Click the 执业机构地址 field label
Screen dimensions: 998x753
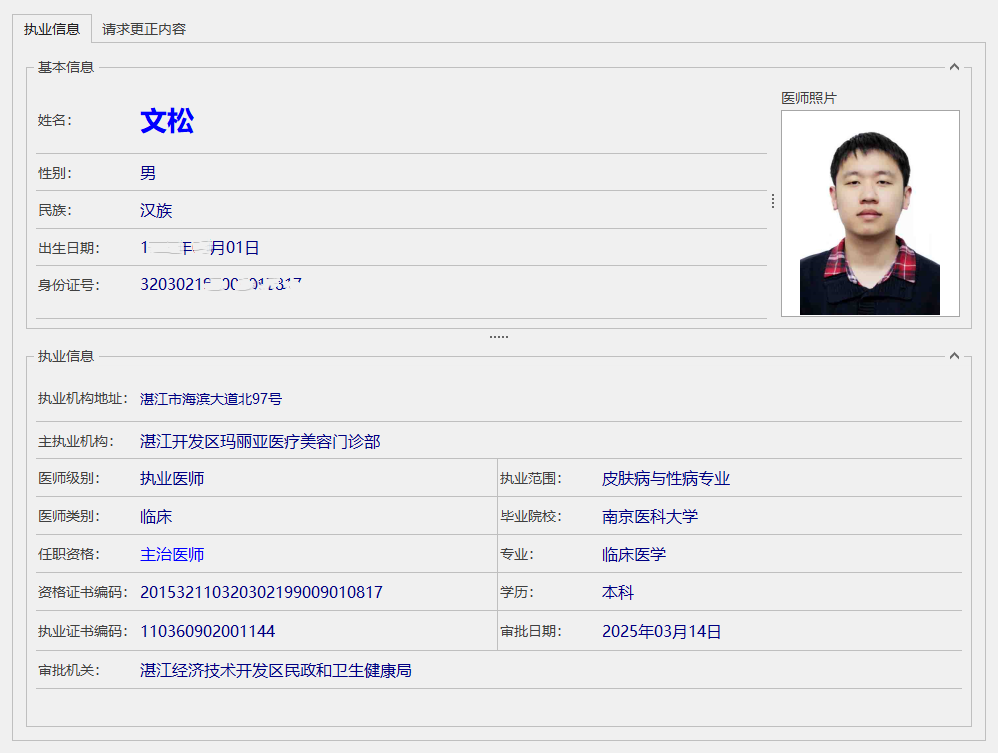point(83,398)
